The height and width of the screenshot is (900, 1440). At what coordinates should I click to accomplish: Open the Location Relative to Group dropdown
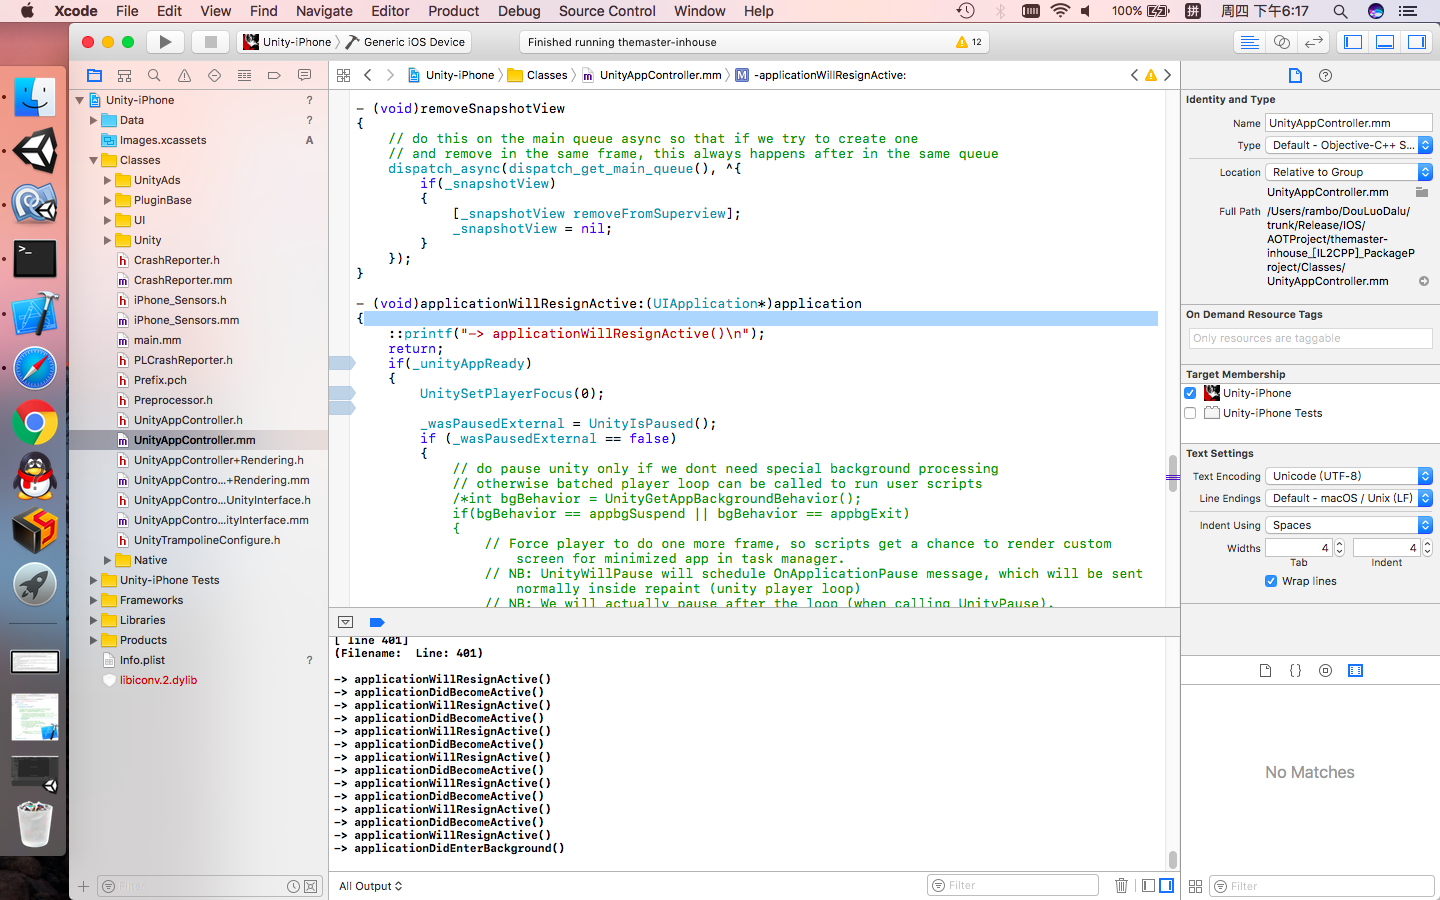(1349, 172)
